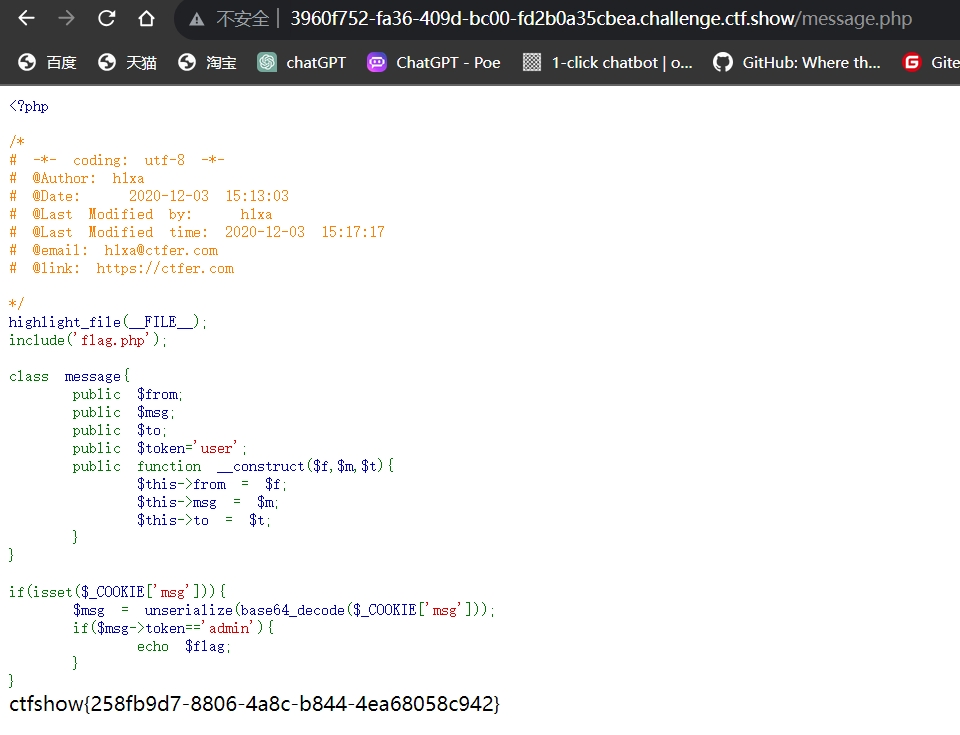Click the 'class message{' line
The height and width of the screenshot is (735, 960).
click(x=69, y=376)
